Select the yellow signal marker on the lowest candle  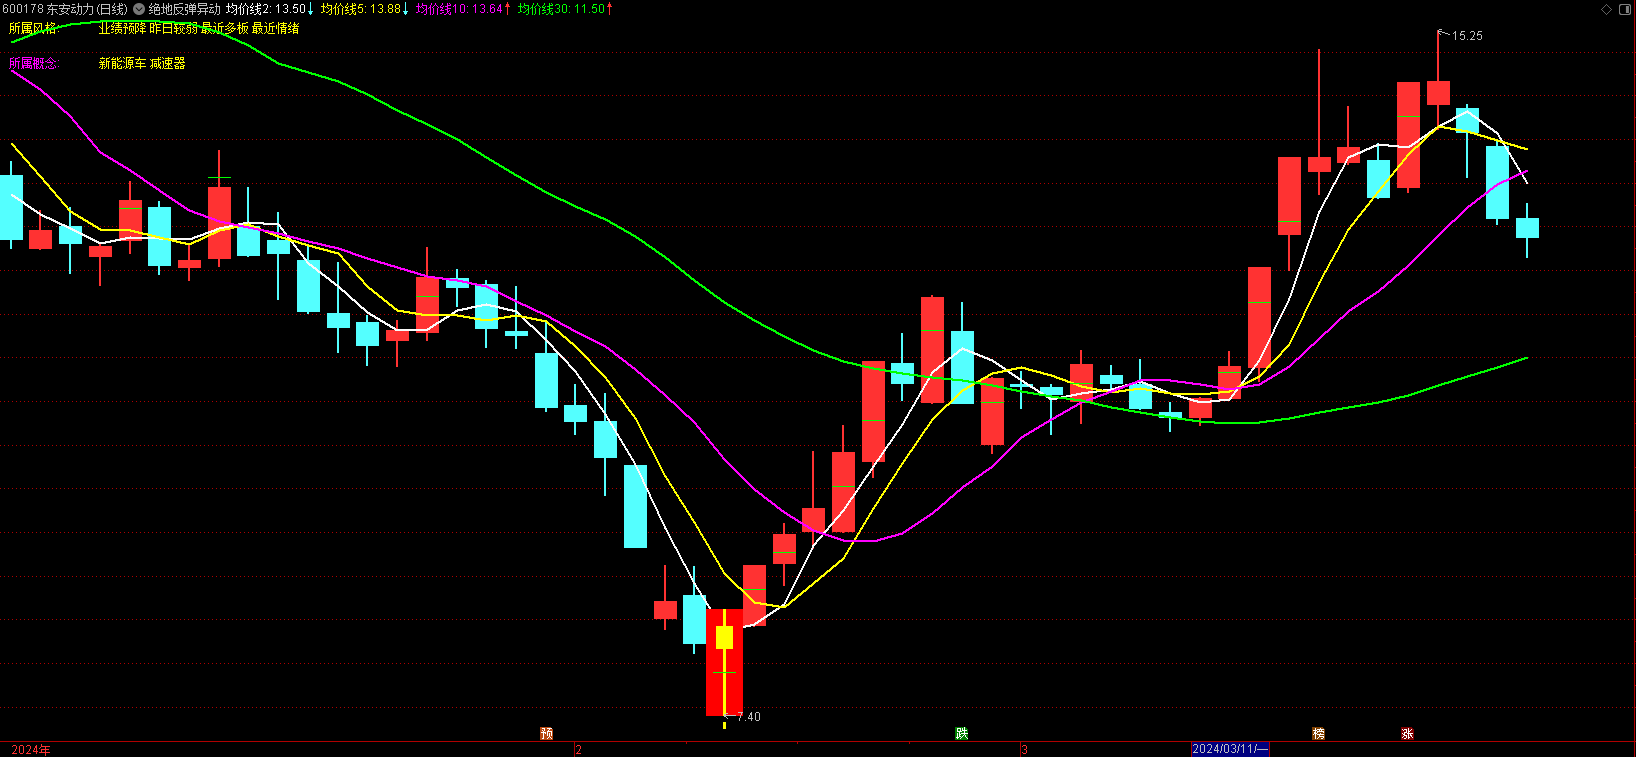pos(724,637)
